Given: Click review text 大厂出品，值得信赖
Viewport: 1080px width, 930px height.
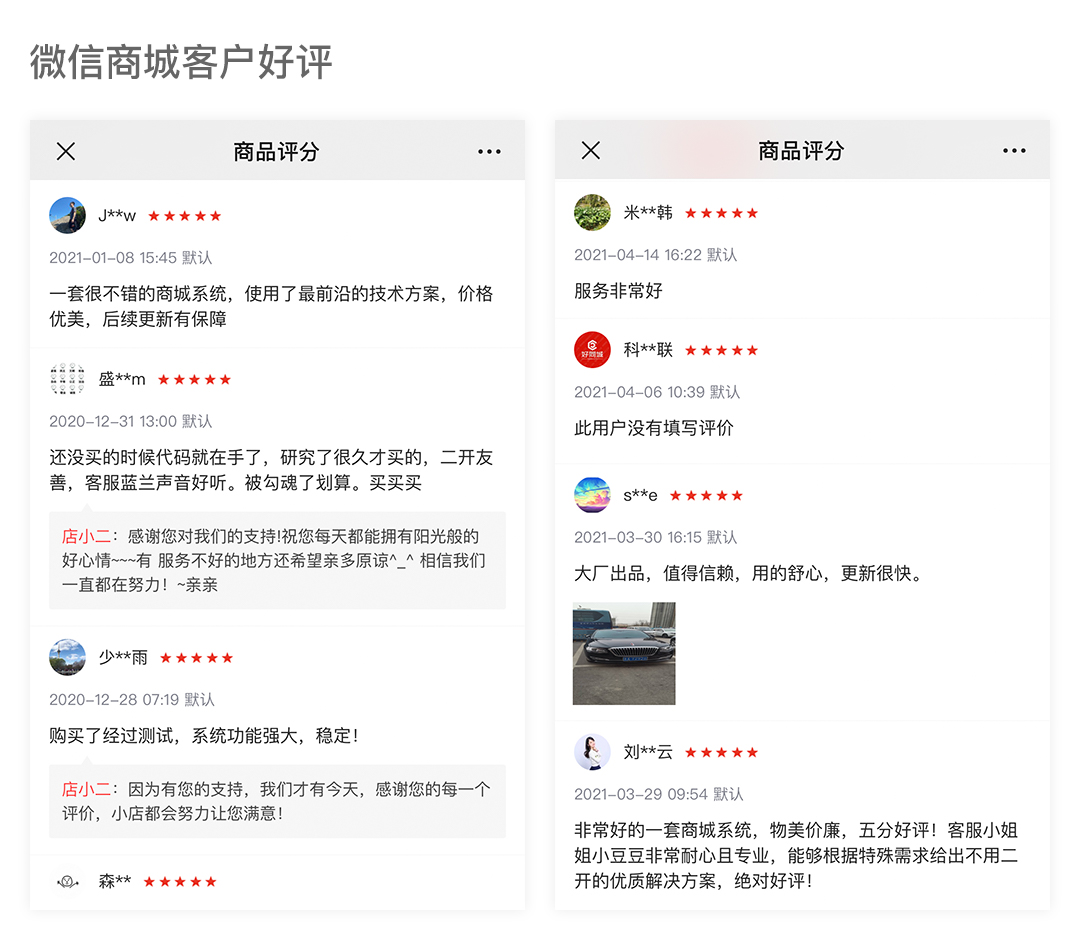Looking at the screenshot, I should click(x=749, y=573).
